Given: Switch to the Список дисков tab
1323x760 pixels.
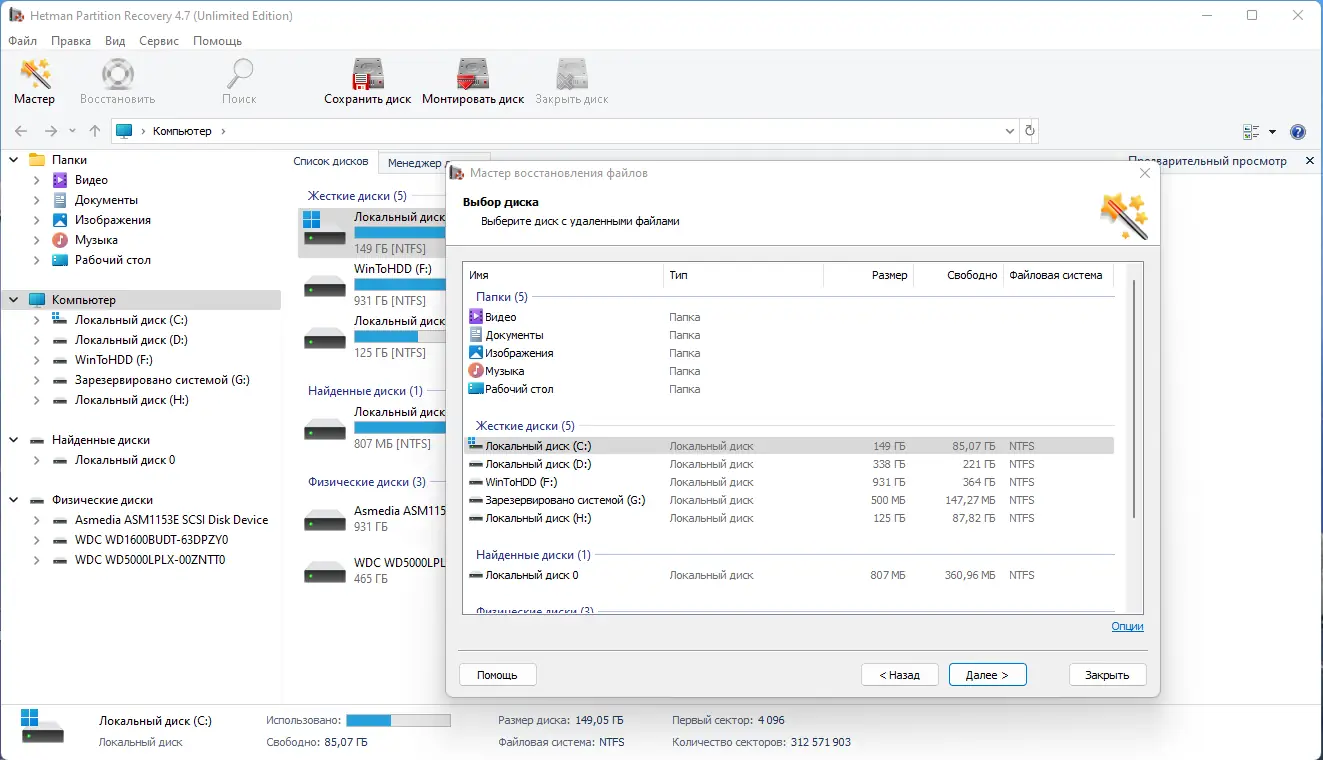Looking at the screenshot, I should 331,162.
